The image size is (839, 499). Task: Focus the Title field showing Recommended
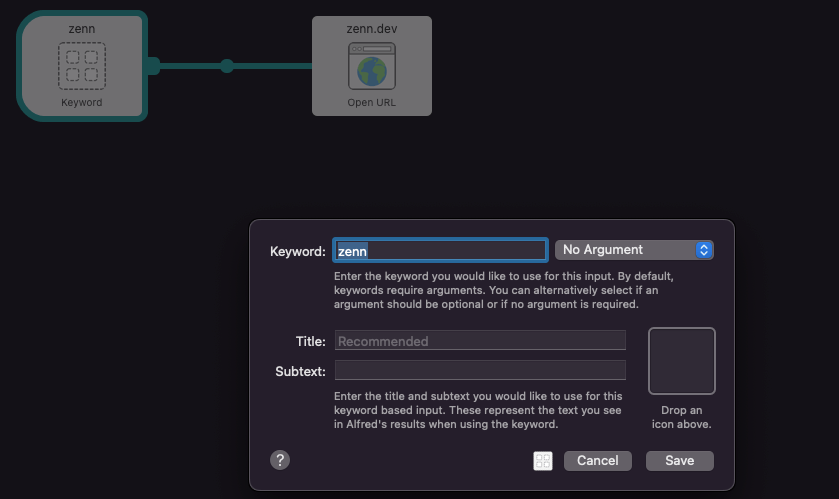point(480,341)
